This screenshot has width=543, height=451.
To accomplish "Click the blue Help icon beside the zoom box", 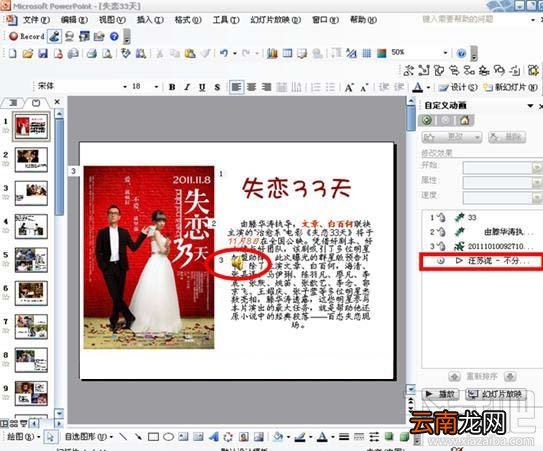I will pyautogui.click(x=461, y=53).
